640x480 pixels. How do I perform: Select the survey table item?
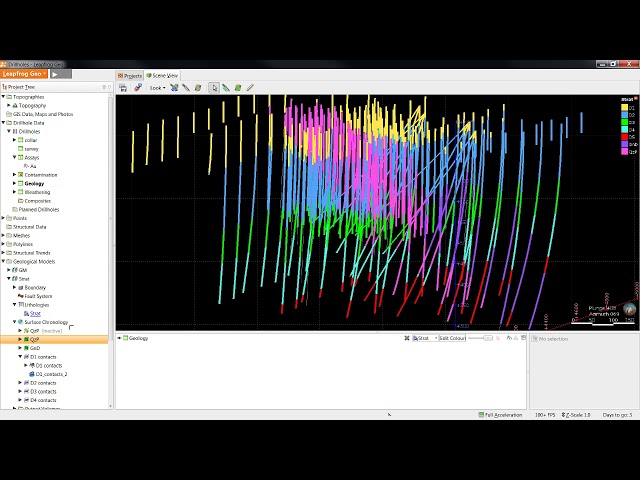(x=31, y=149)
